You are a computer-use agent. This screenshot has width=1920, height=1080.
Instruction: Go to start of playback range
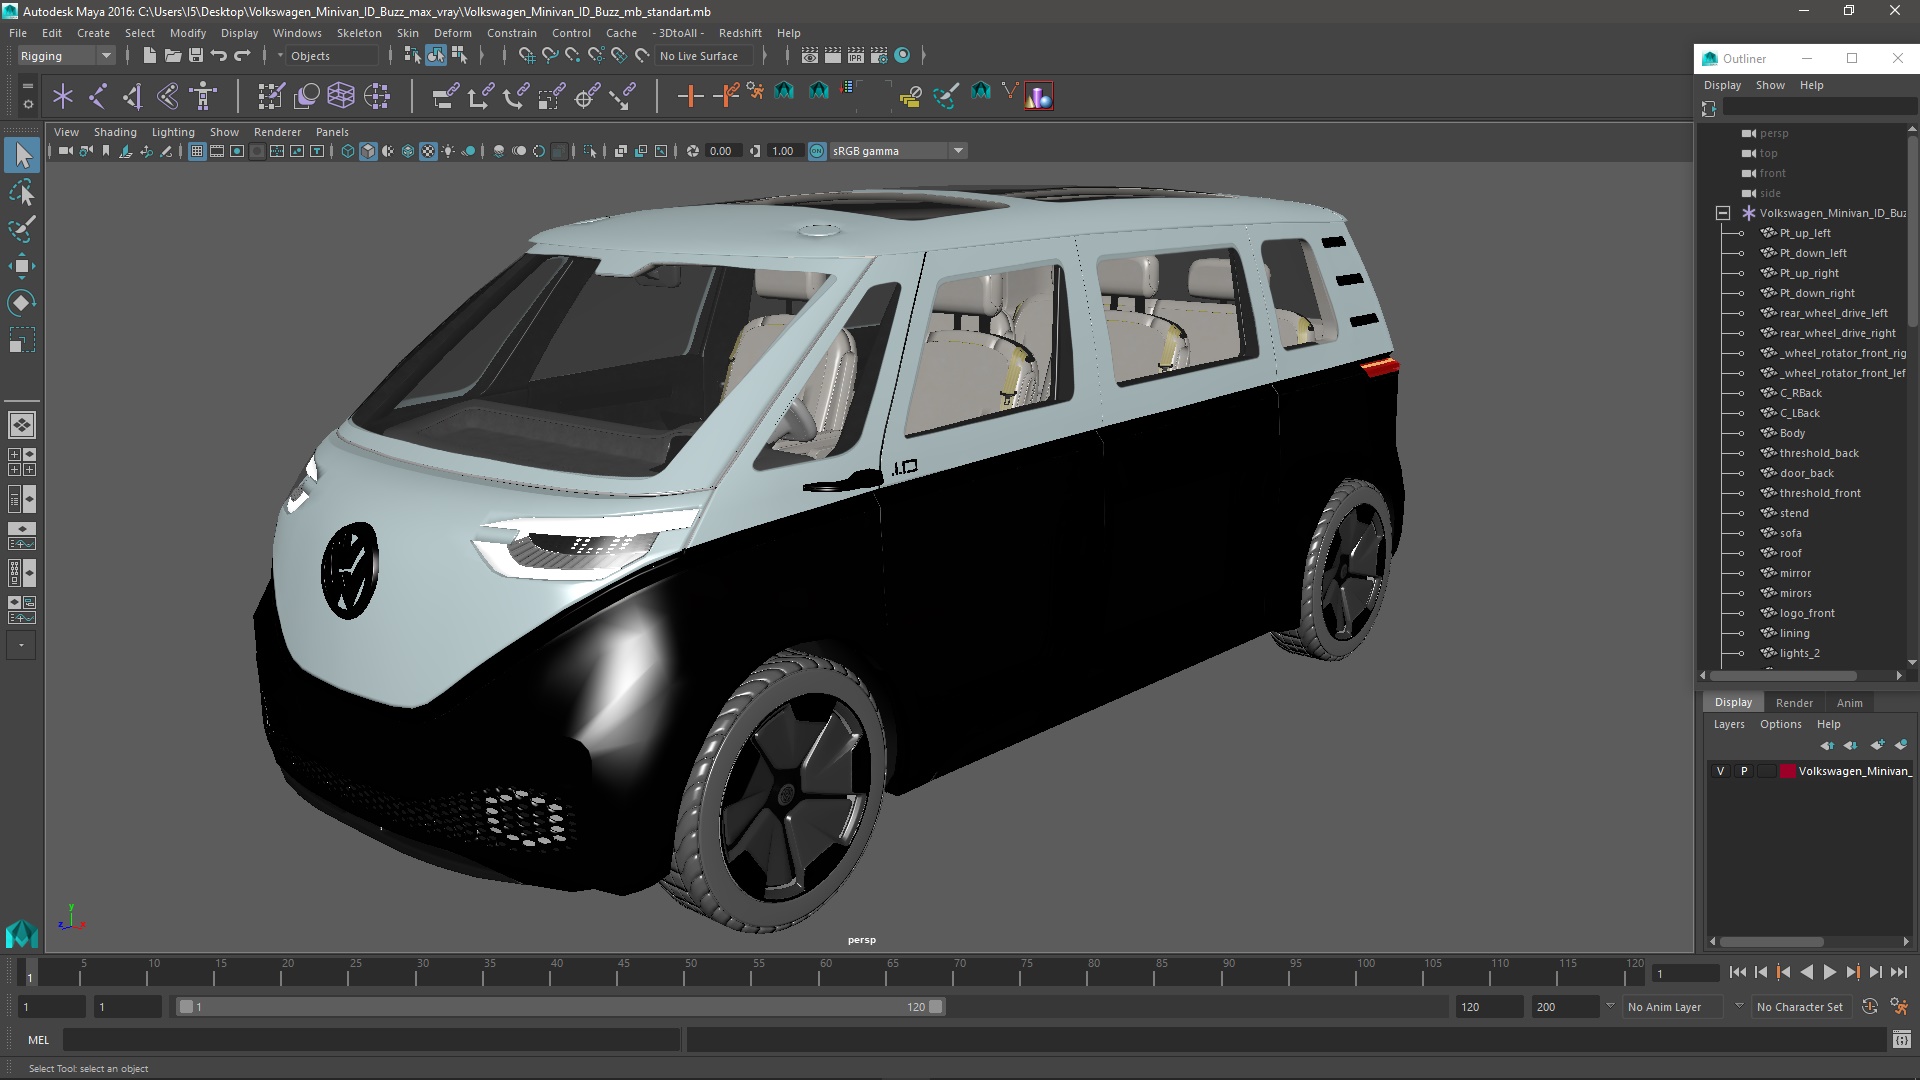(1737, 972)
